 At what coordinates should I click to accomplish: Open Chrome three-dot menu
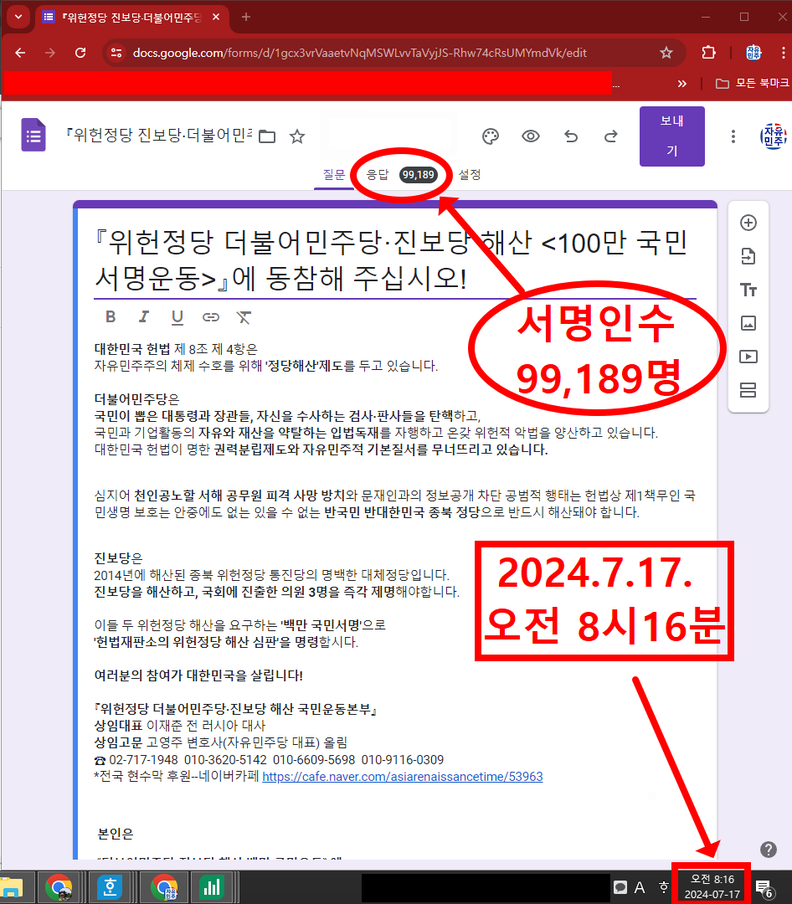click(x=783, y=52)
